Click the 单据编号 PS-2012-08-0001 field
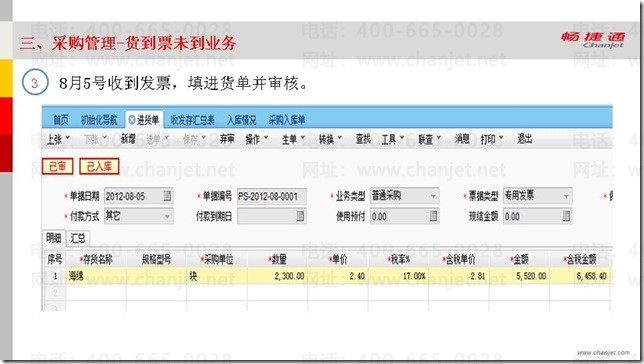Image resolution: width=644 pixels, height=364 pixels. (x=271, y=196)
